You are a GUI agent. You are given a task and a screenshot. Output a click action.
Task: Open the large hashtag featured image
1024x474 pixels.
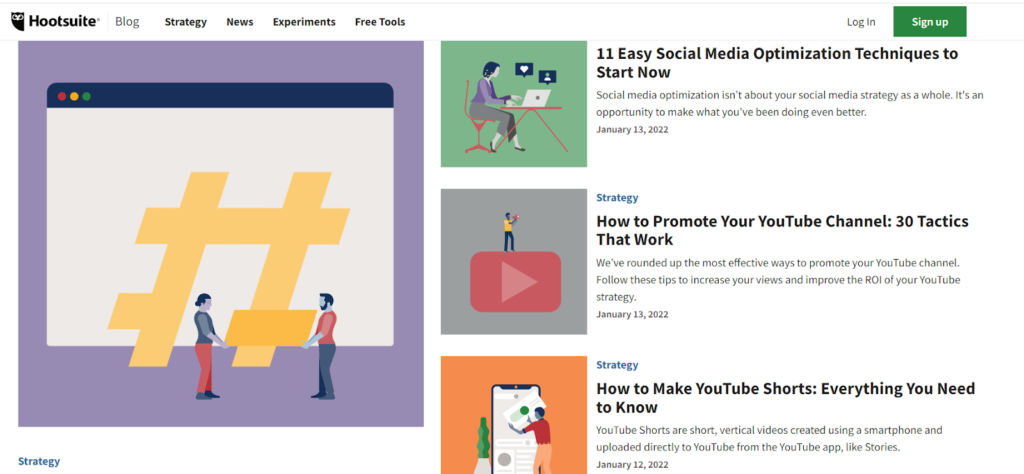[x=221, y=234]
